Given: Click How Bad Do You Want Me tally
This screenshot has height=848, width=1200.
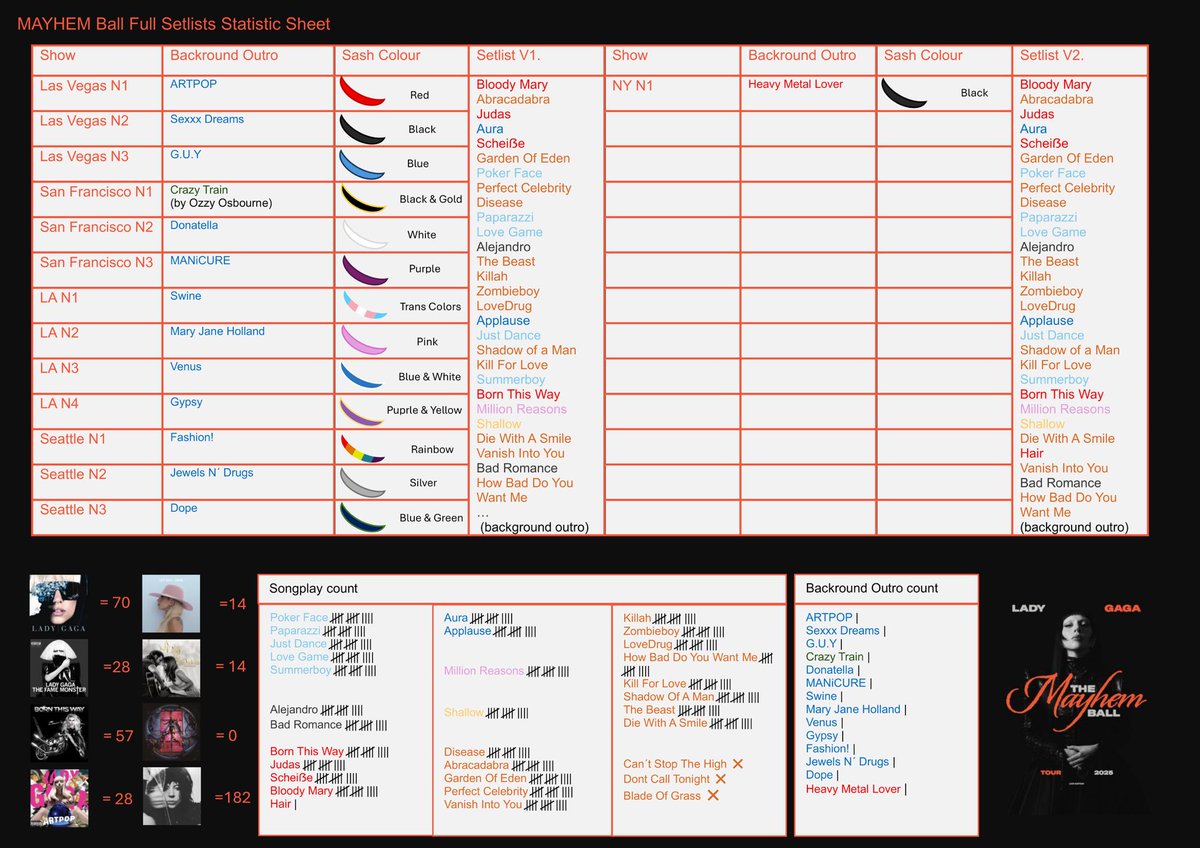Looking at the screenshot, I should 698,664.
